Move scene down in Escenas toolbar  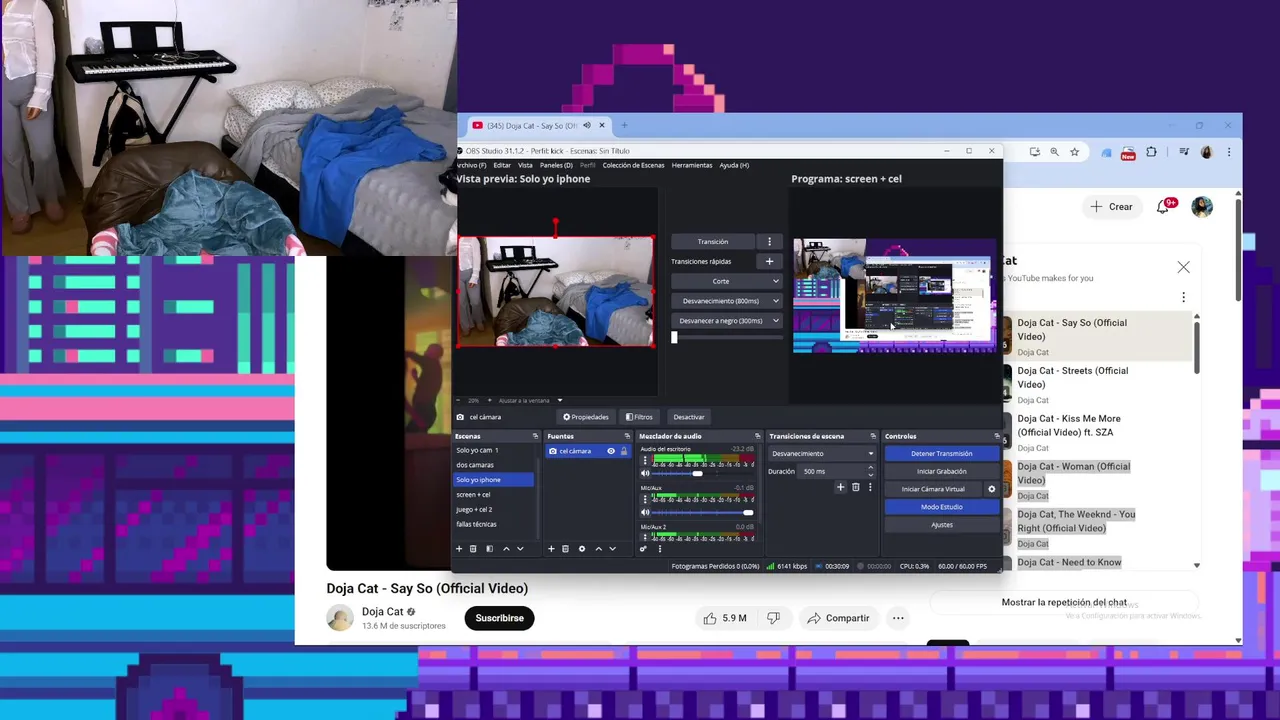click(x=520, y=549)
